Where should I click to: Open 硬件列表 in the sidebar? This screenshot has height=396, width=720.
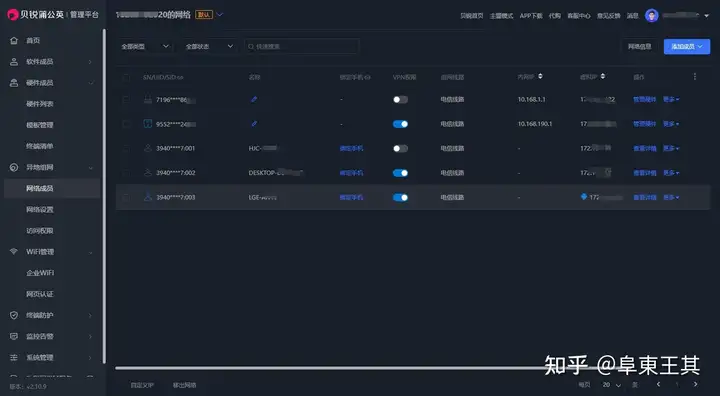(x=39, y=104)
